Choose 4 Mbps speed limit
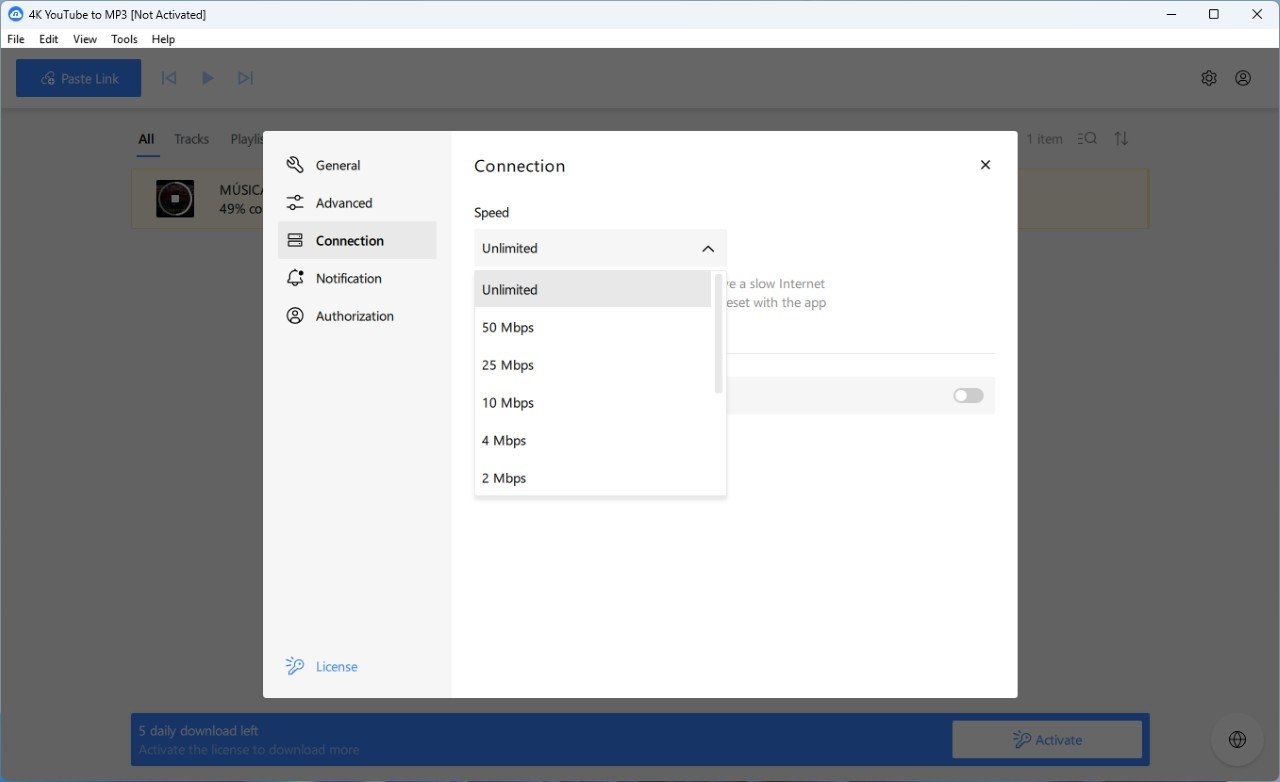The width and height of the screenshot is (1280, 782). click(593, 441)
